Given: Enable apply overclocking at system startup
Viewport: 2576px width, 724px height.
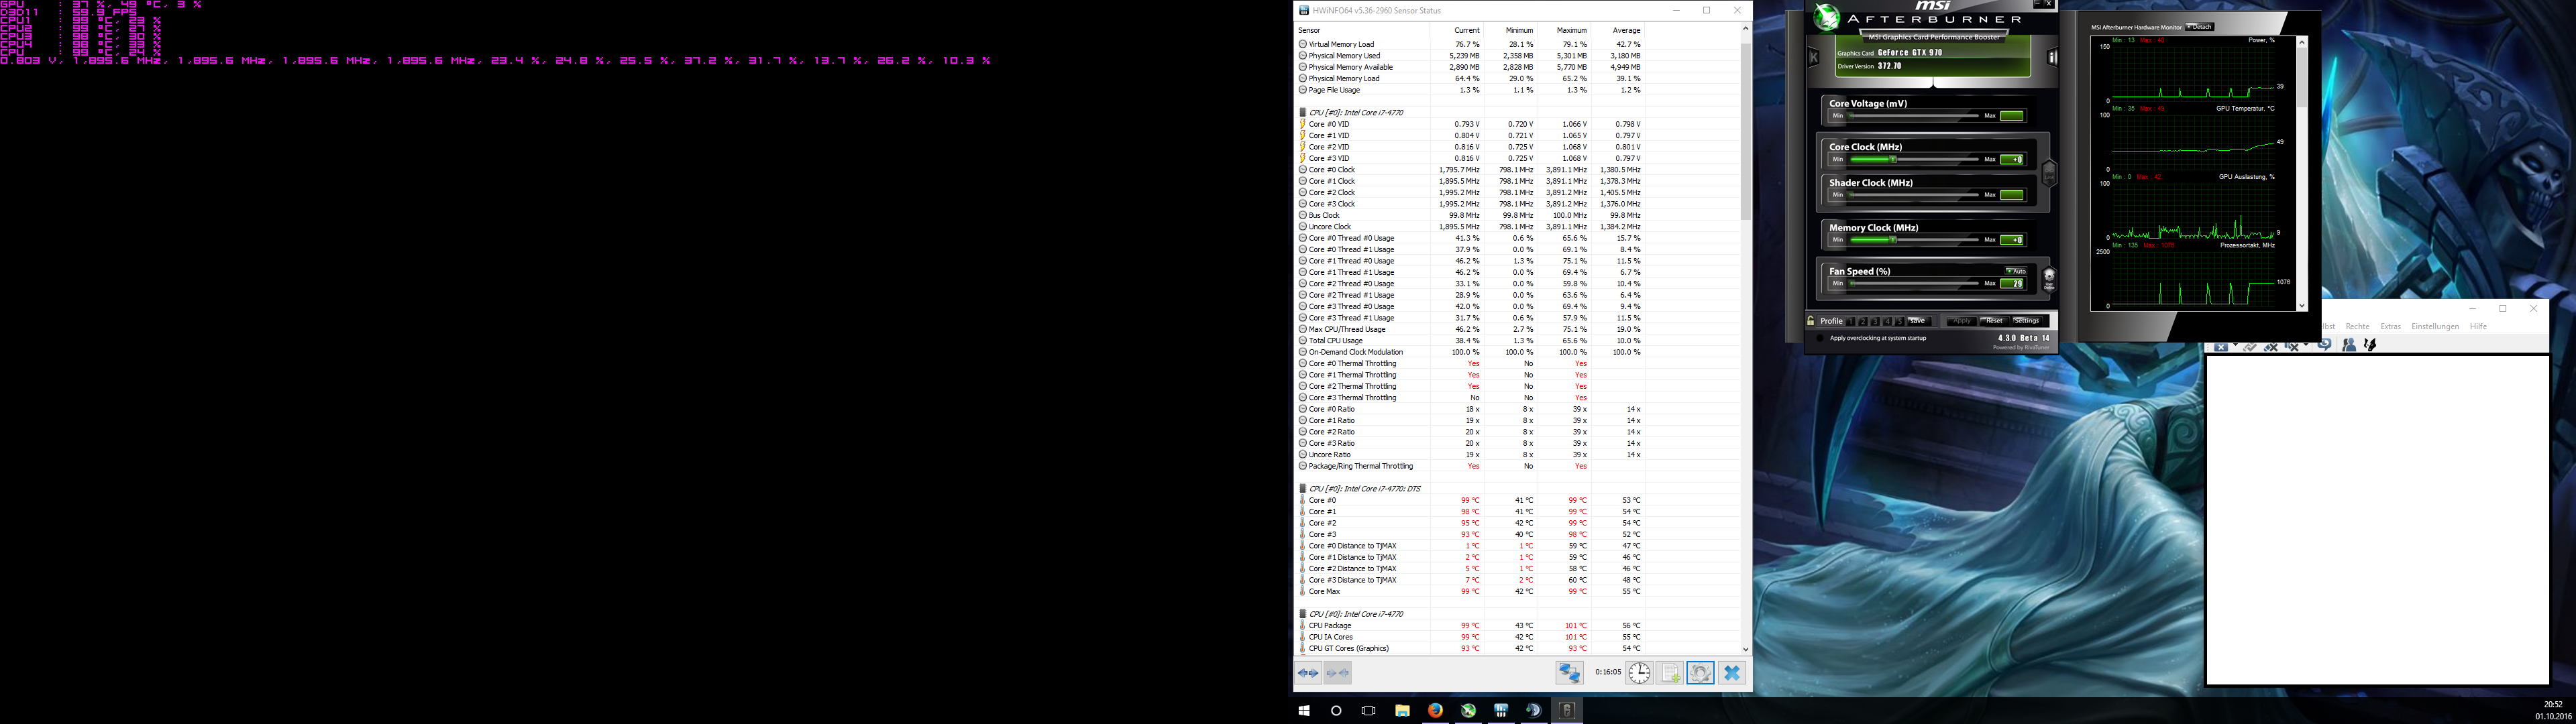Looking at the screenshot, I should coord(1820,338).
